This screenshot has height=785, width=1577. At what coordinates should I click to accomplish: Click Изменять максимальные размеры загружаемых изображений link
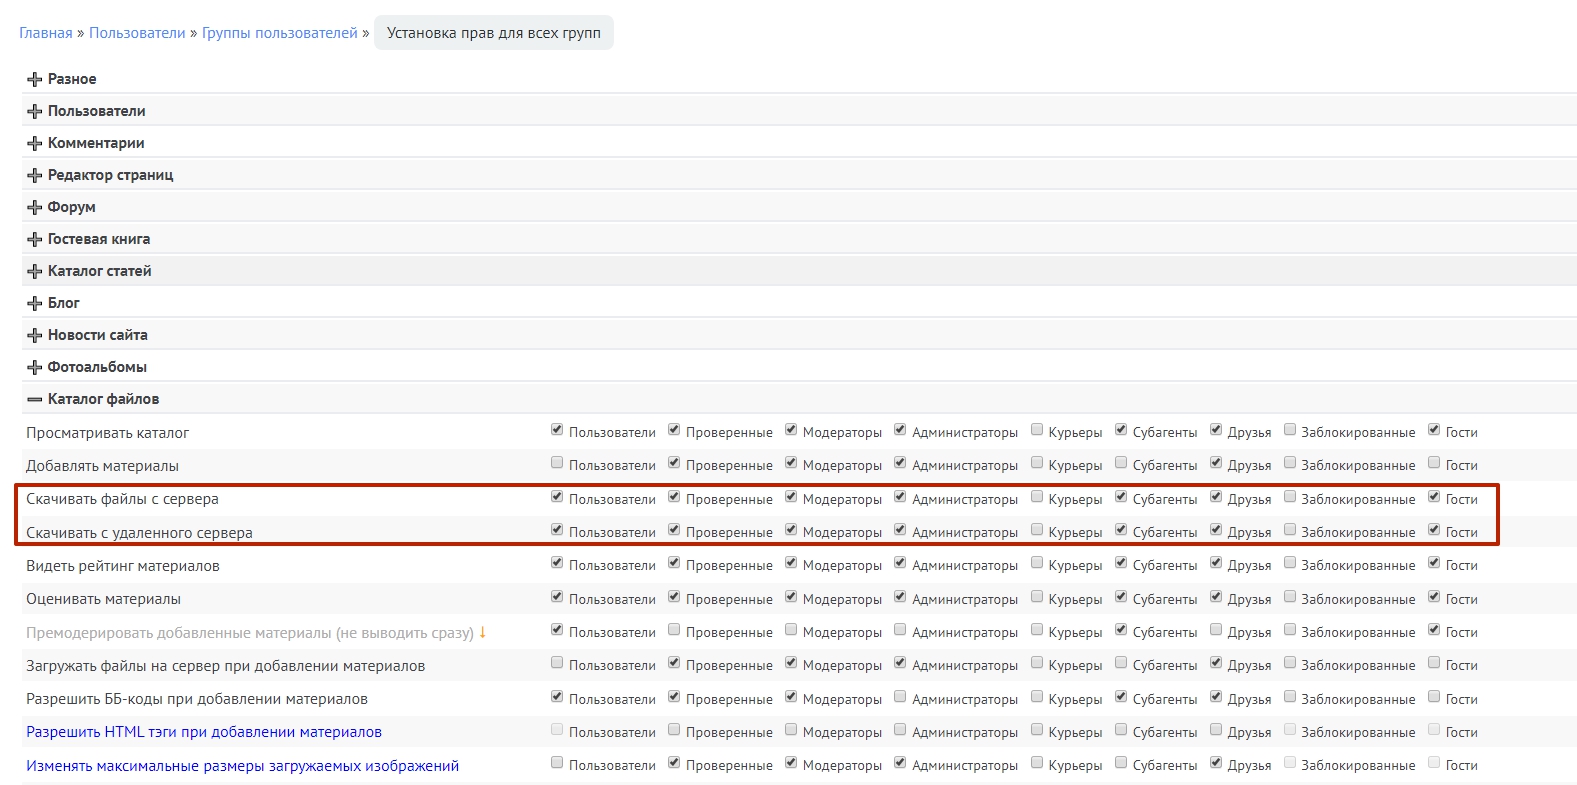[x=242, y=766]
